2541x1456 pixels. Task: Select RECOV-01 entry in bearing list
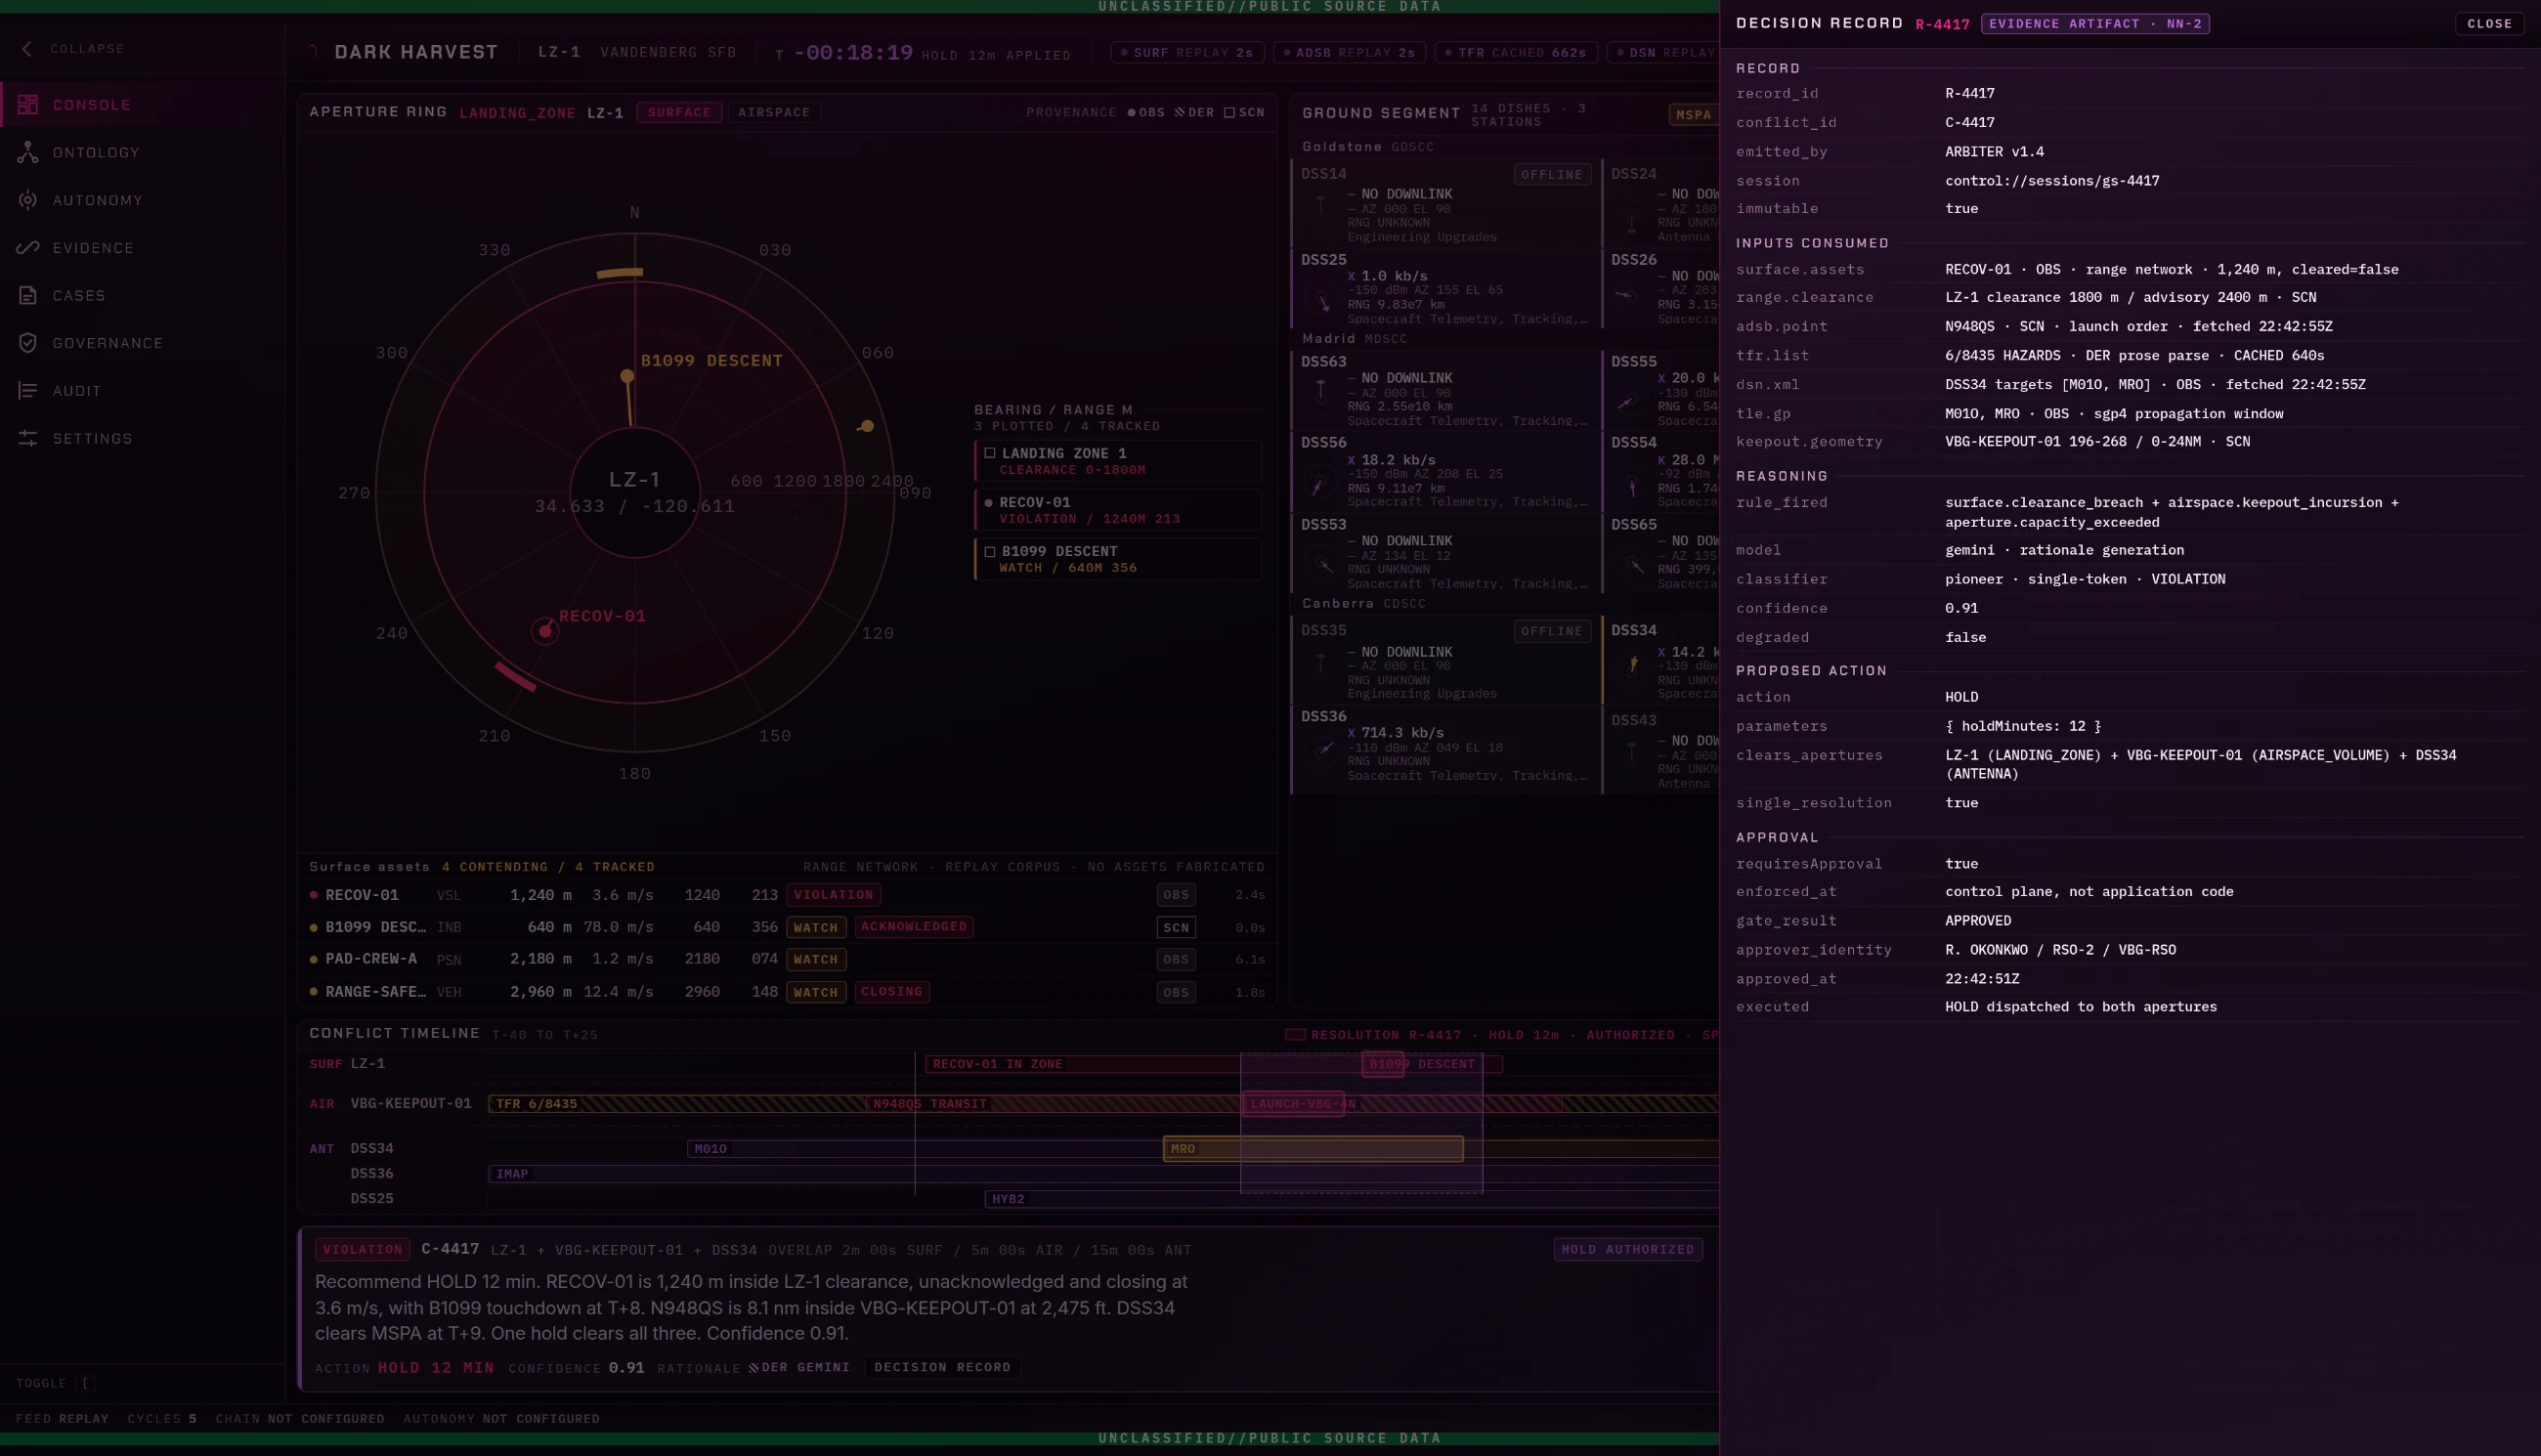tap(1118, 510)
